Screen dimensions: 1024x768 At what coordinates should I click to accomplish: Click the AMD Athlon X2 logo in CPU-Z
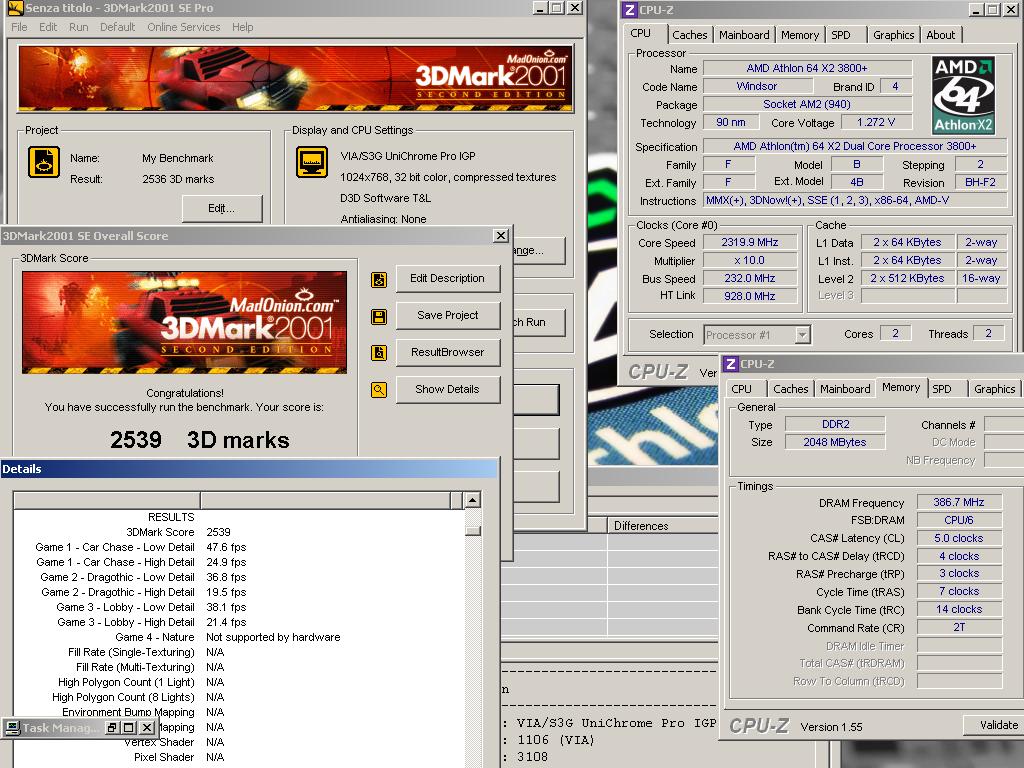(963, 95)
